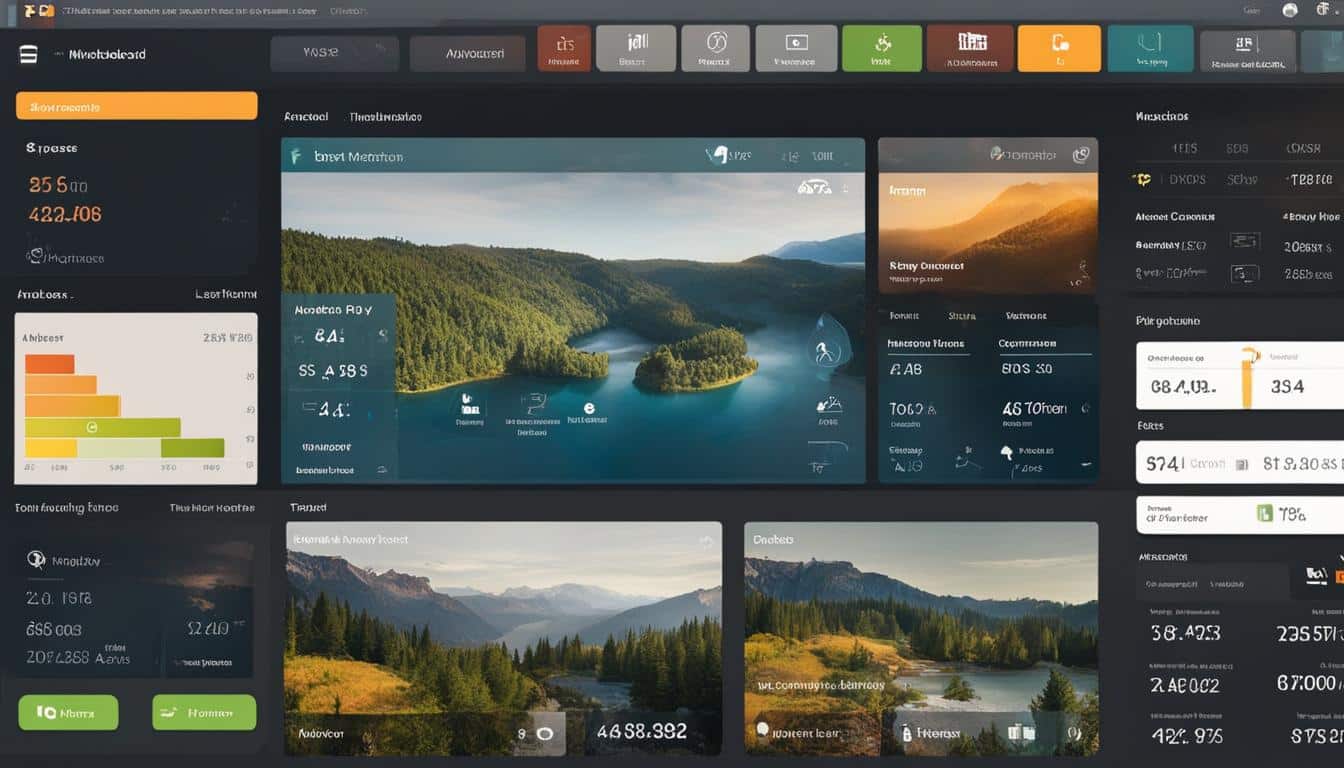Click the green badge on the 78% card
1344x768 pixels.
point(1264,514)
